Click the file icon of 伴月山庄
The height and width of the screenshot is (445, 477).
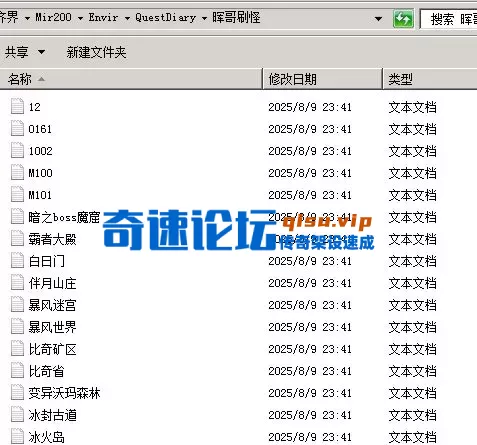[x=17, y=283]
